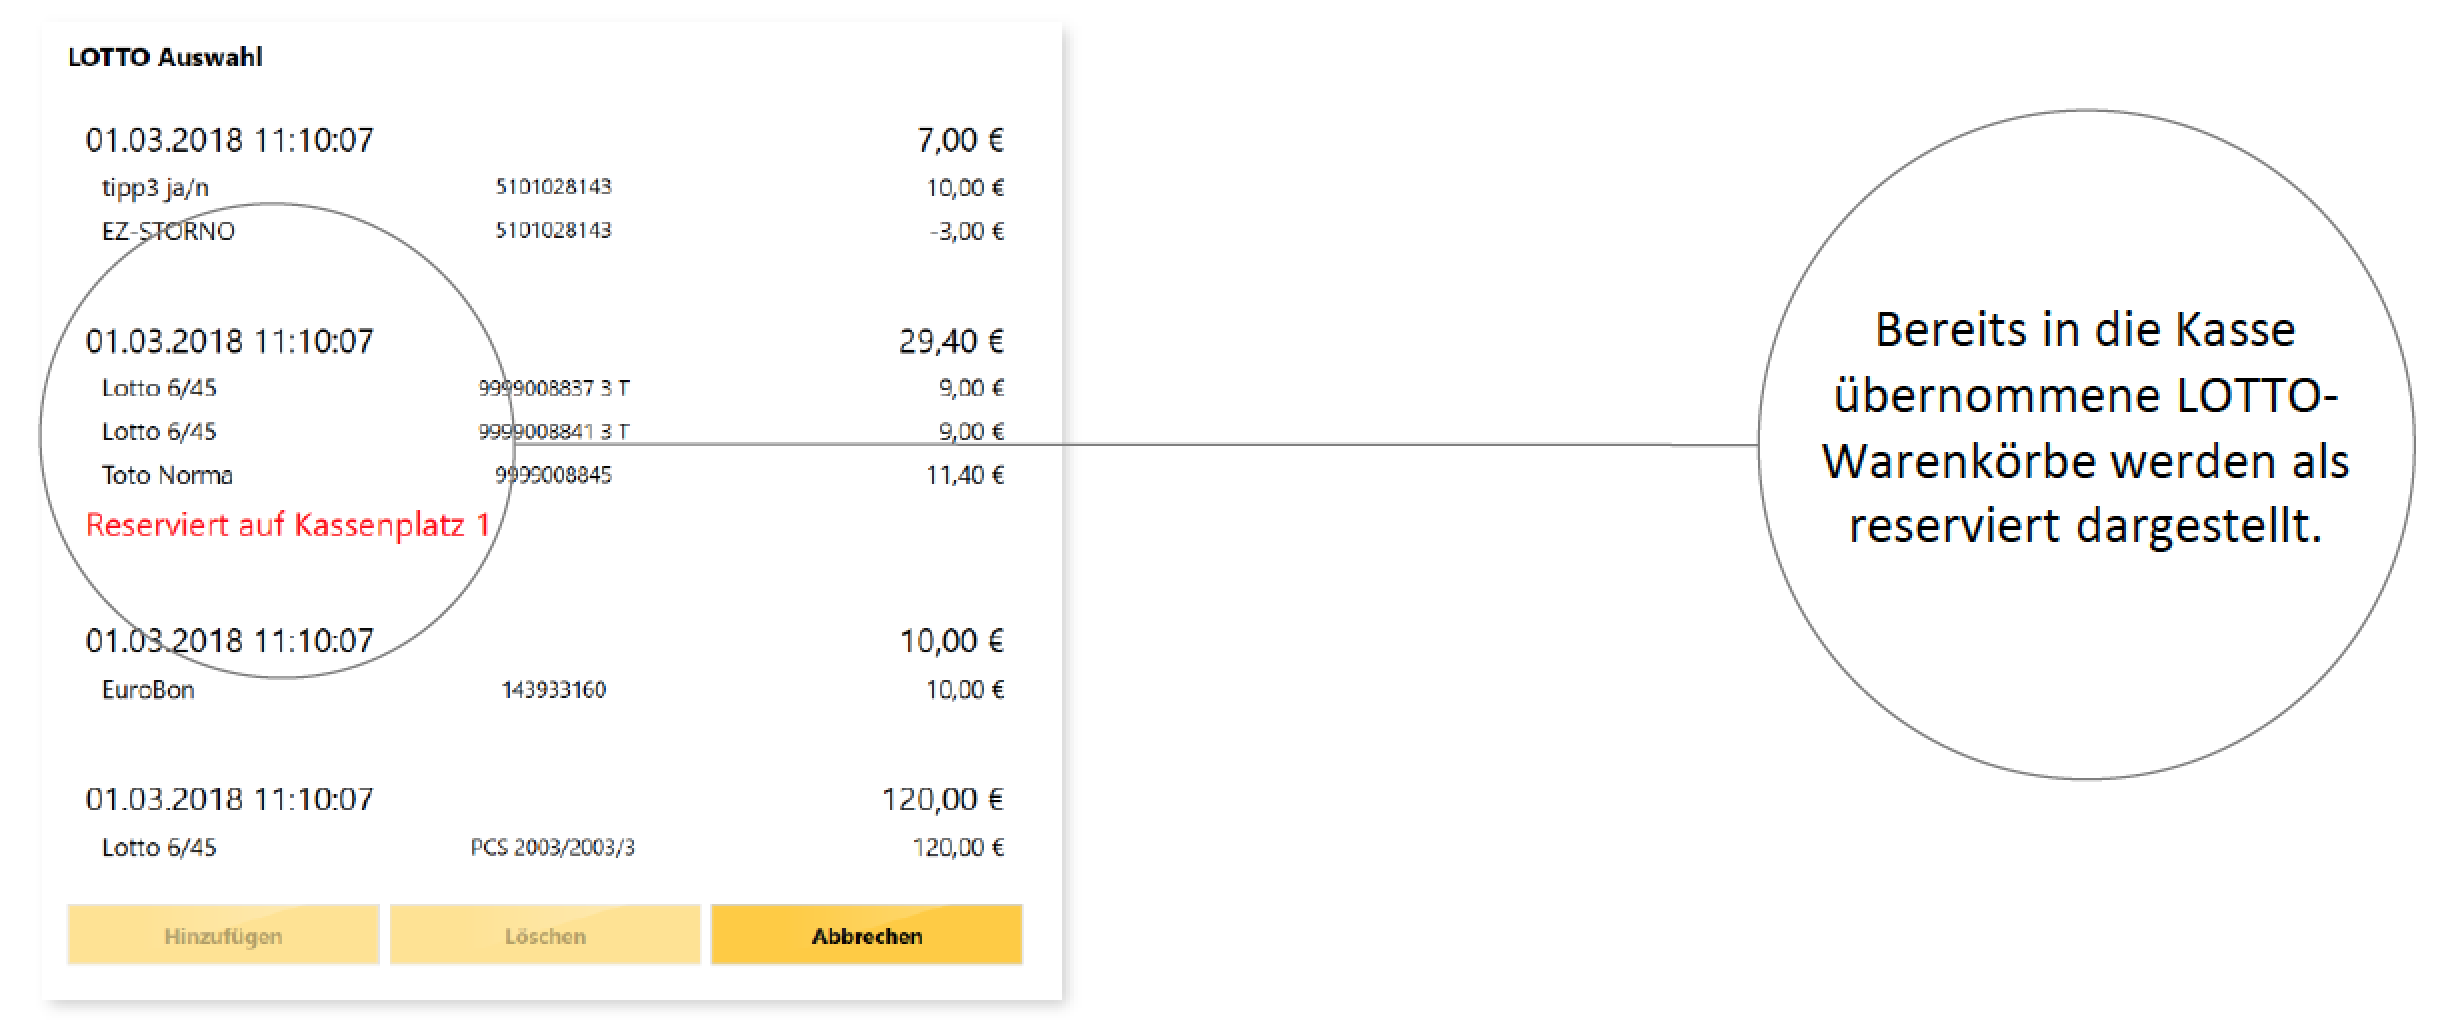Image resolution: width=2464 pixels, height=1030 pixels.
Task: Click the red Reserviert auf Kassenplatz 1 text
Action: click(288, 525)
